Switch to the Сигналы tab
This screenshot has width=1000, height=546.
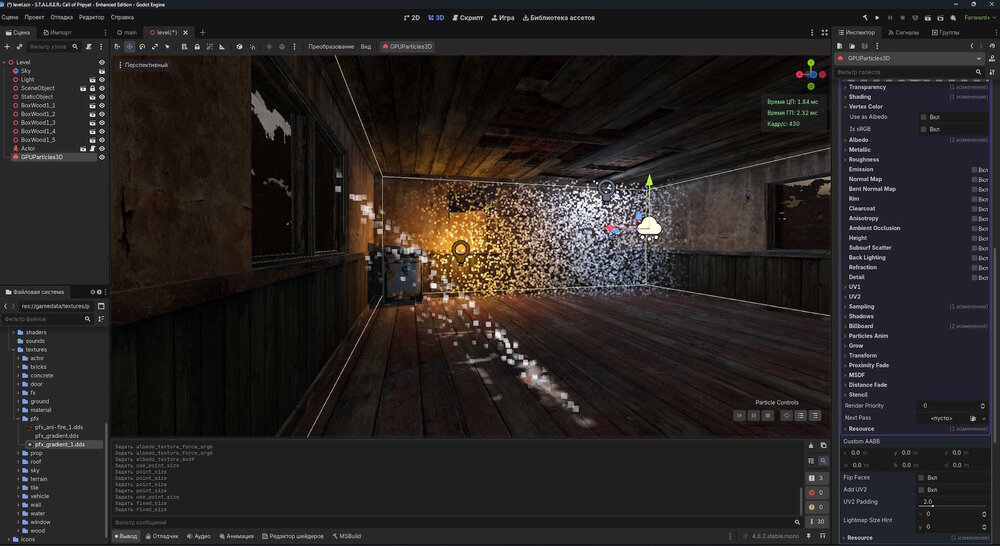[903, 33]
